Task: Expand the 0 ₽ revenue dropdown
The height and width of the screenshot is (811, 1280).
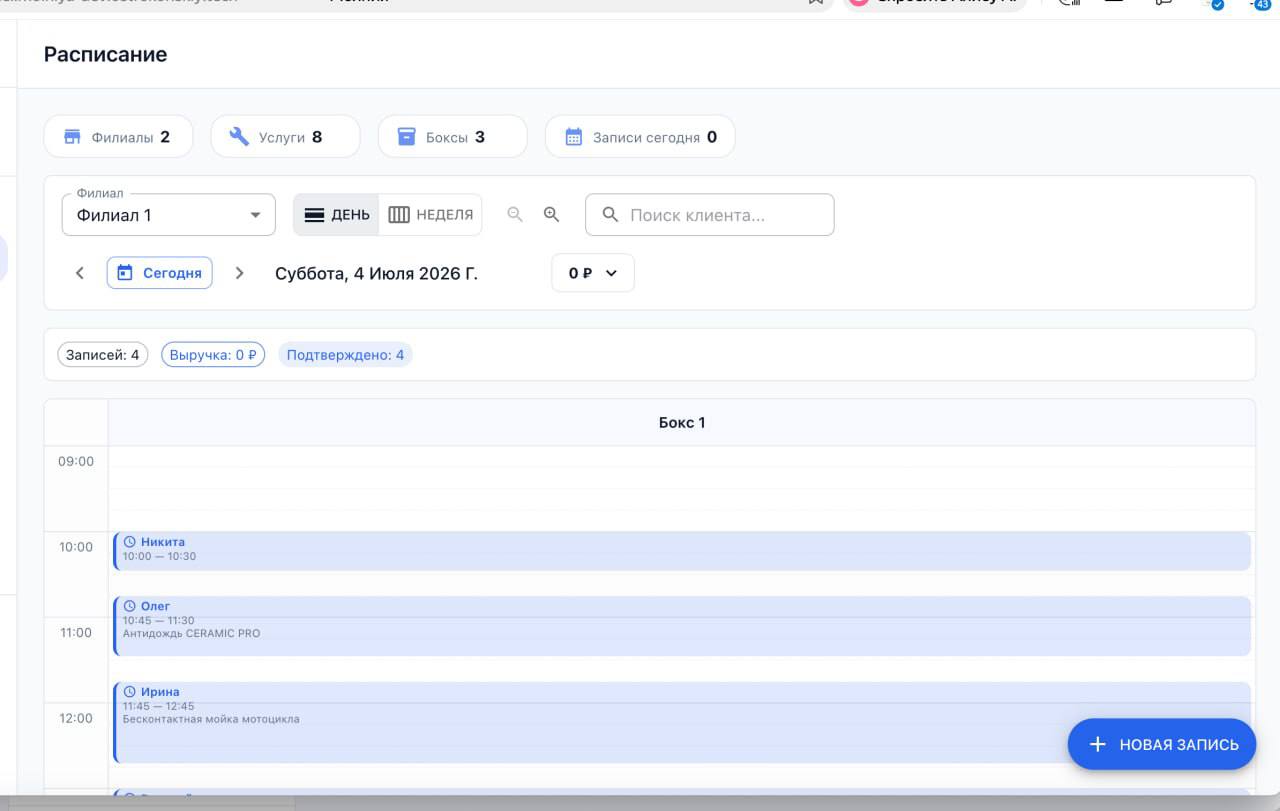Action: (593, 273)
